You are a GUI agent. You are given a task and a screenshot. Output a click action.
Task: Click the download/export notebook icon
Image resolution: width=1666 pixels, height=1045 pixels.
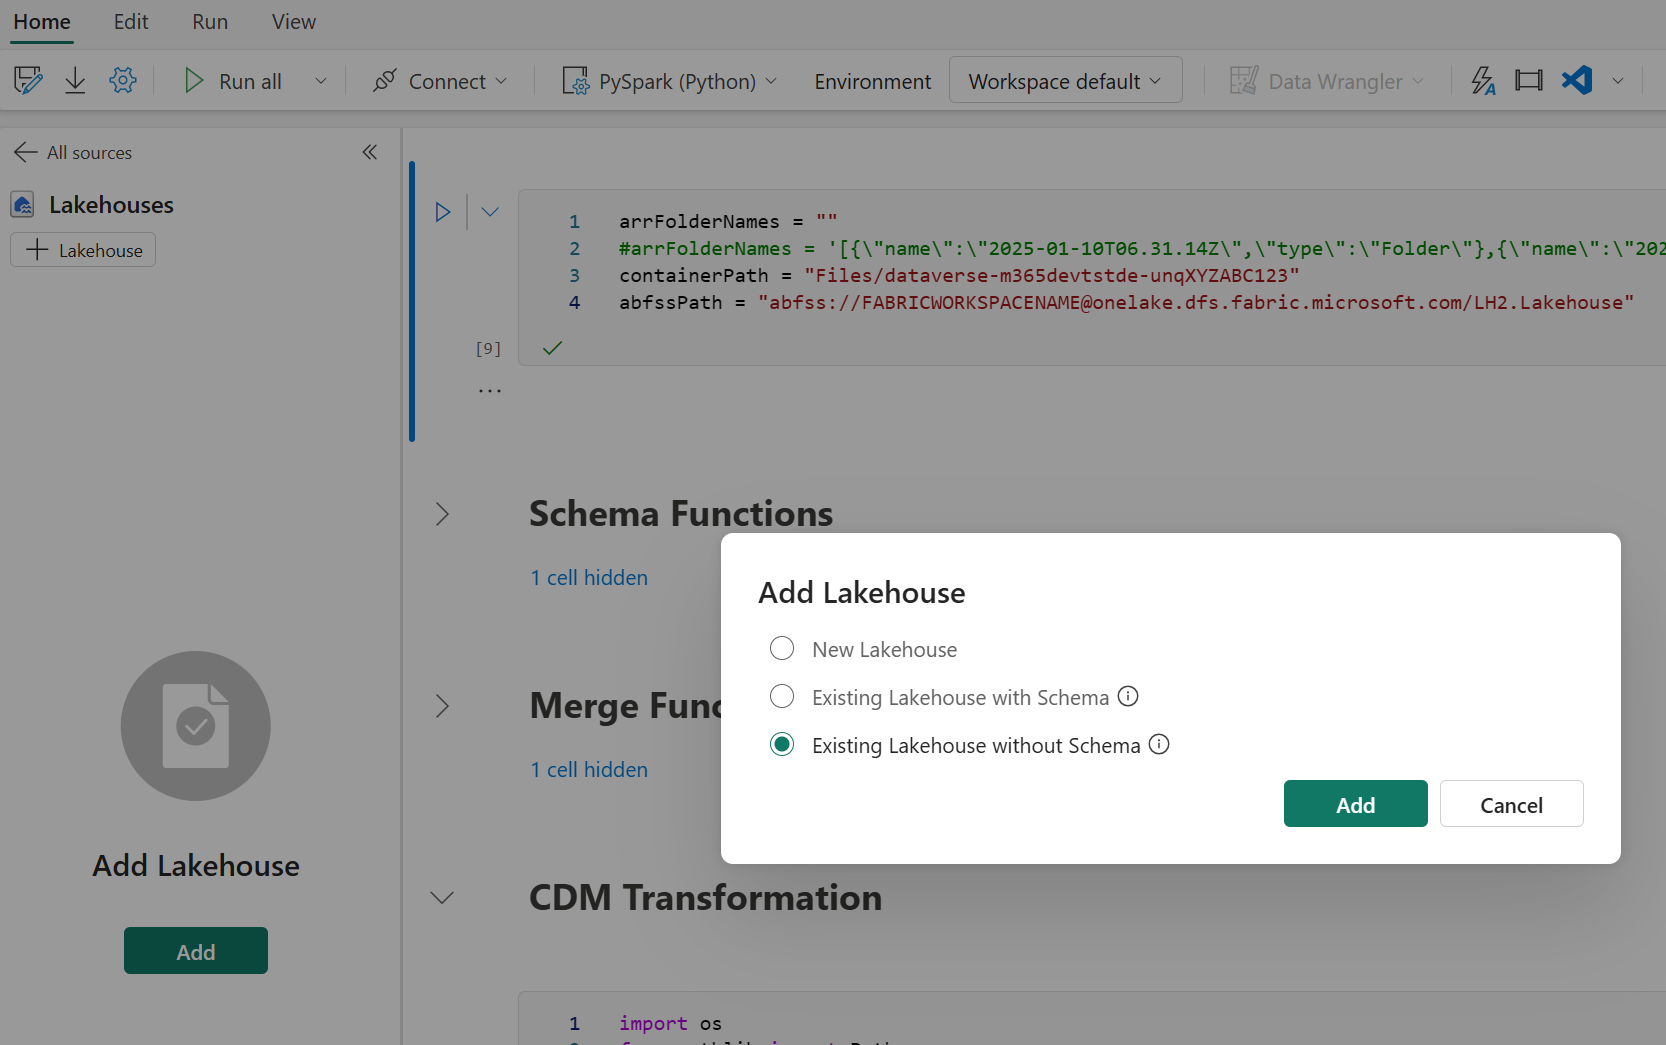[x=74, y=80]
